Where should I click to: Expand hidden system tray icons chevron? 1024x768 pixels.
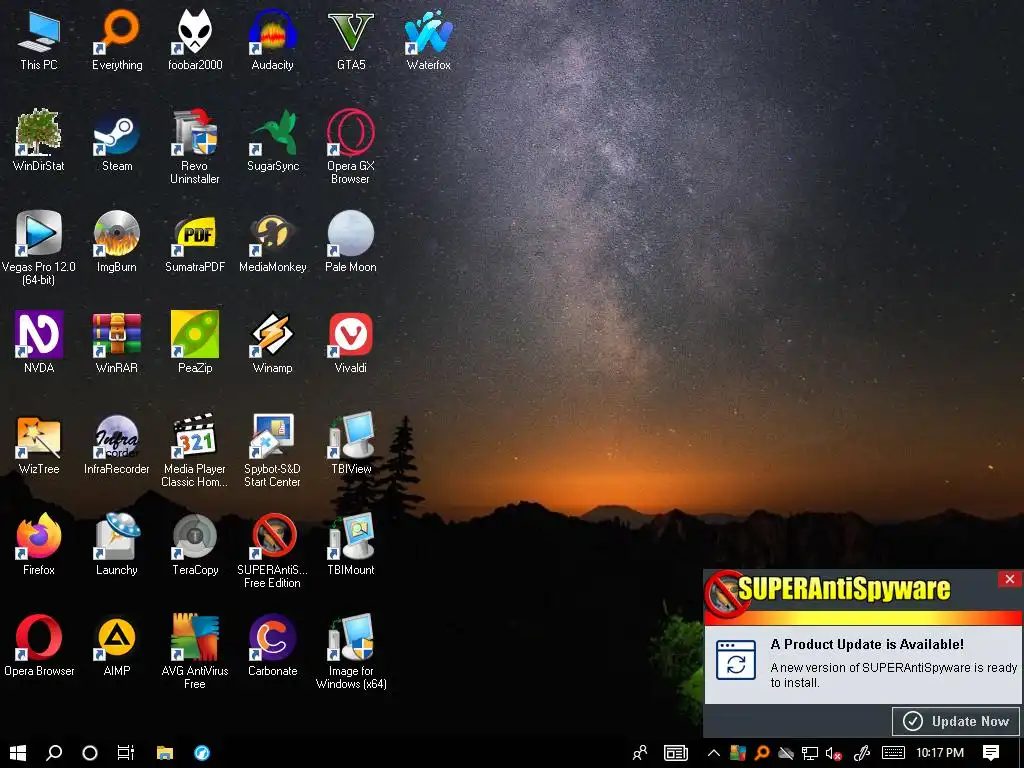pos(714,752)
